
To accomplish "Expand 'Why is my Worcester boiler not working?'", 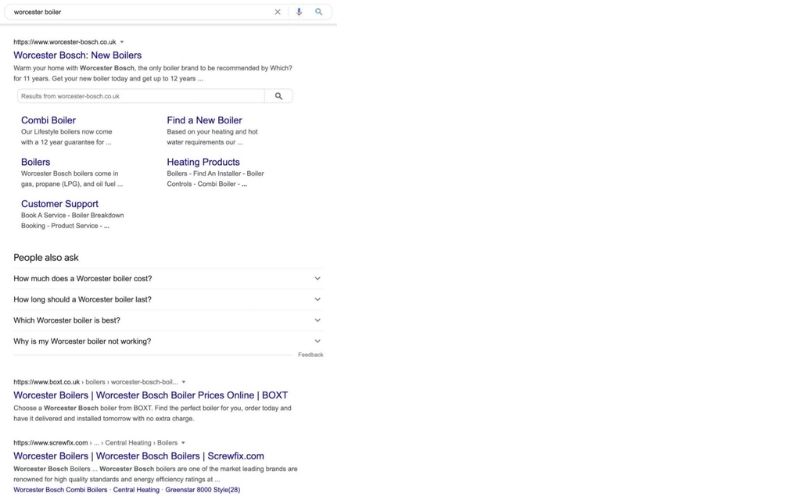I will coord(168,341).
